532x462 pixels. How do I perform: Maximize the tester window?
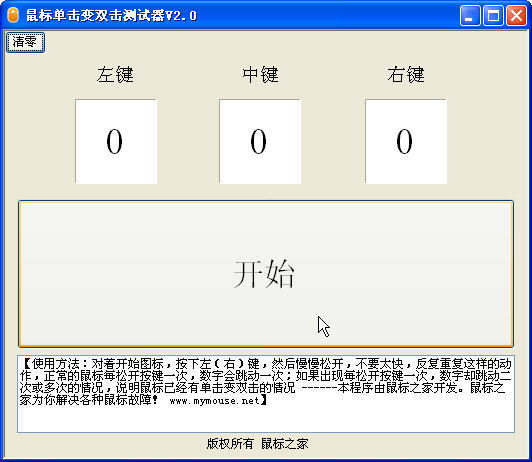coord(493,16)
